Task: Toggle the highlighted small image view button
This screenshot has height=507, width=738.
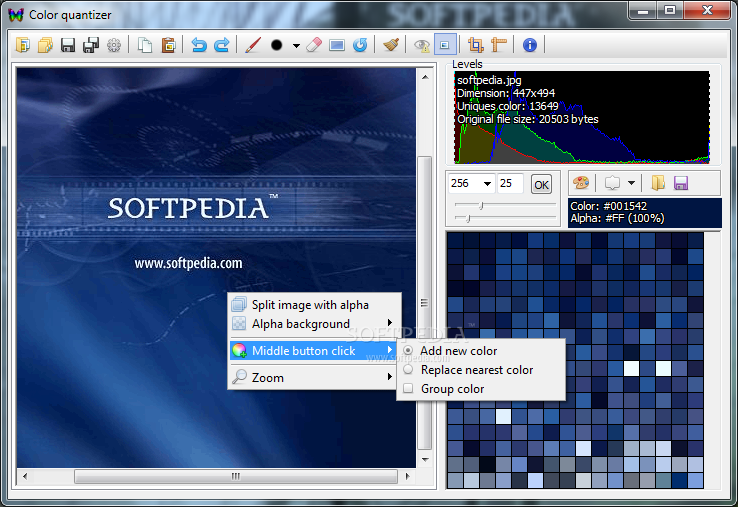Action: click(444, 45)
